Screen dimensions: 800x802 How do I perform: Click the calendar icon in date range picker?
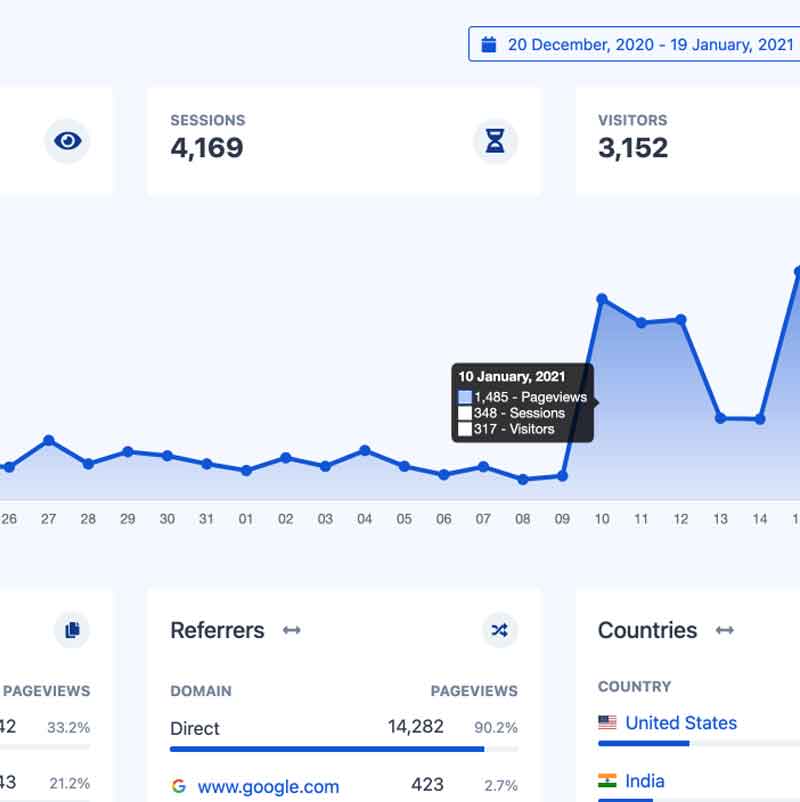(489, 44)
